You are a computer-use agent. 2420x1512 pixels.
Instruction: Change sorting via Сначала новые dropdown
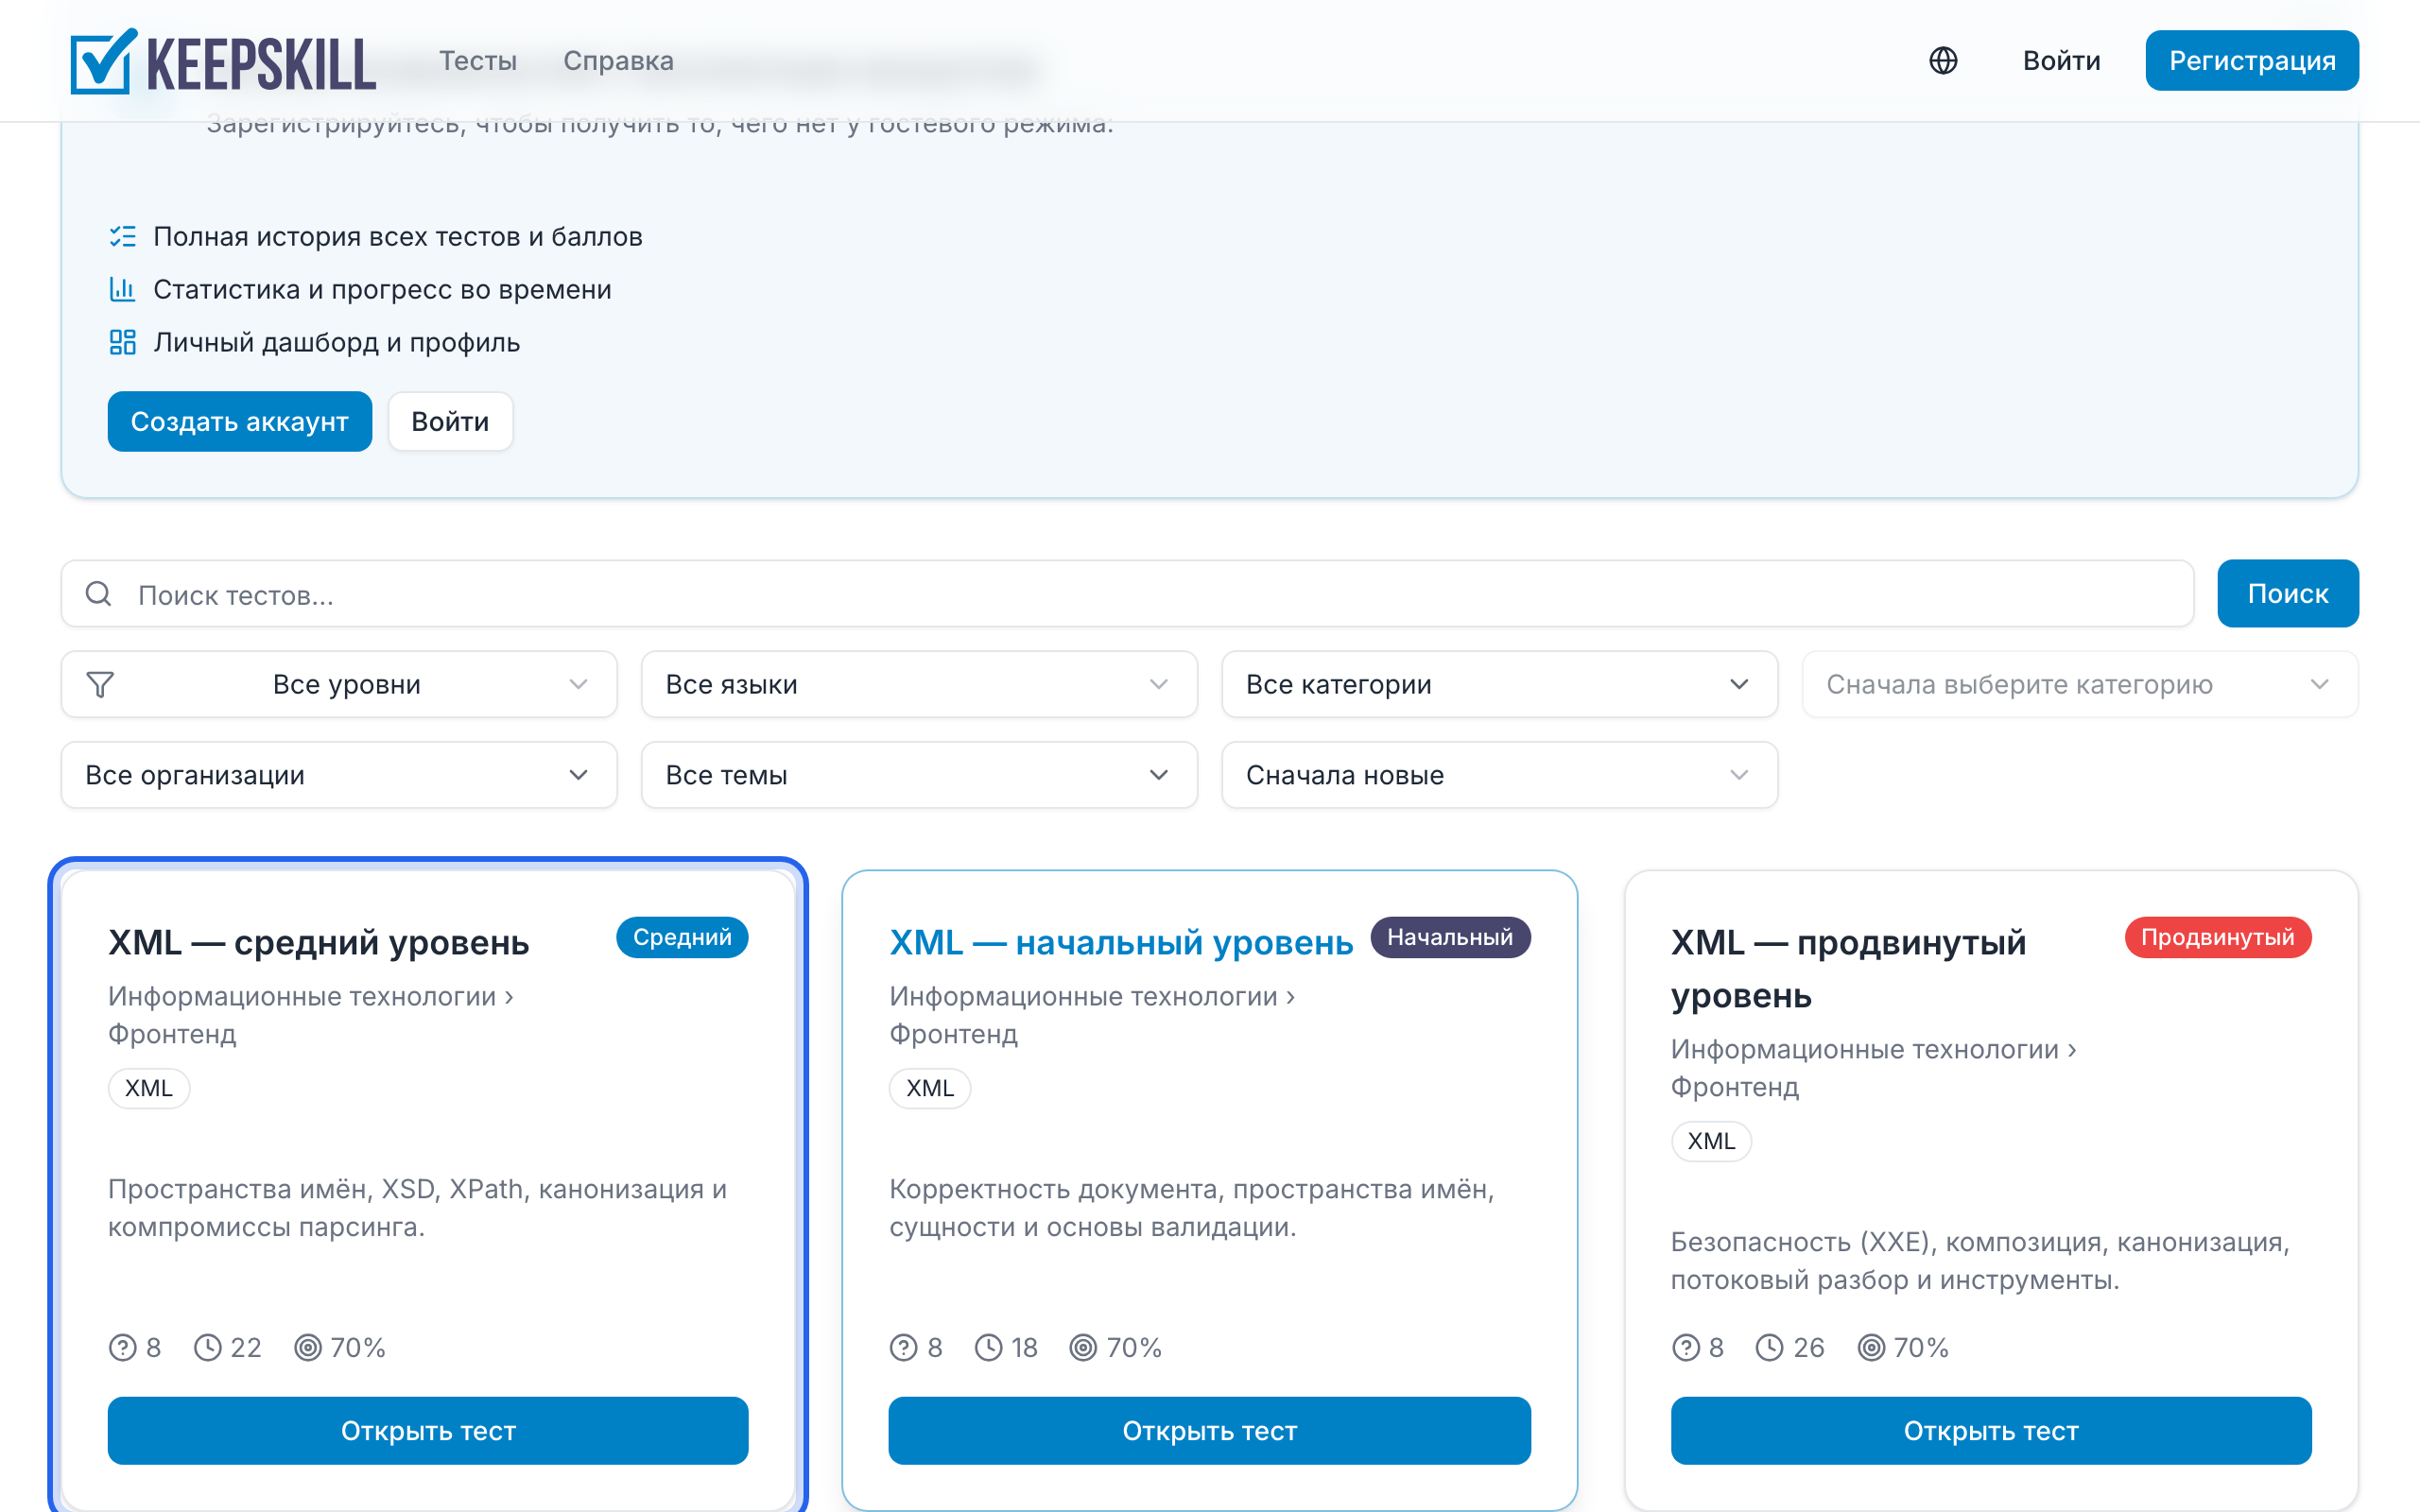click(x=1499, y=775)
